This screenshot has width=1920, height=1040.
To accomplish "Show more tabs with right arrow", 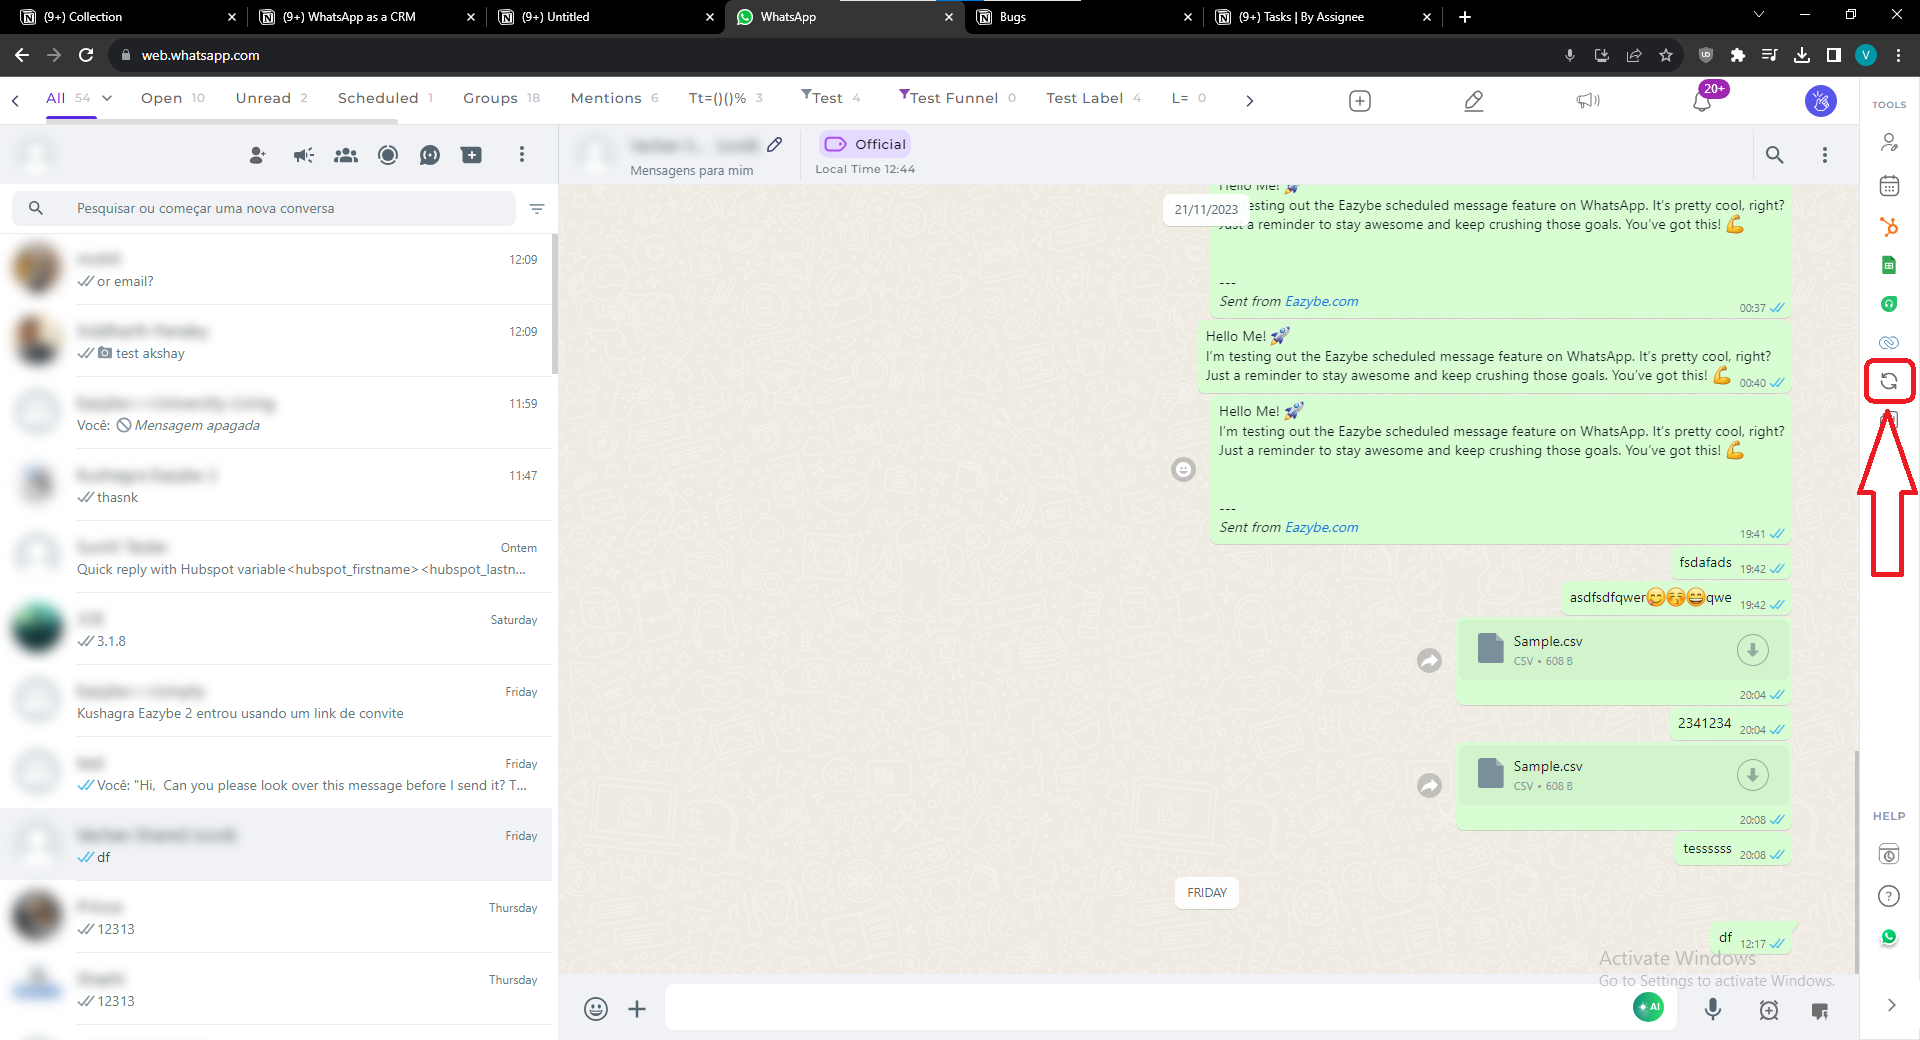I will pyautogui.click(x=1249, y=100).
